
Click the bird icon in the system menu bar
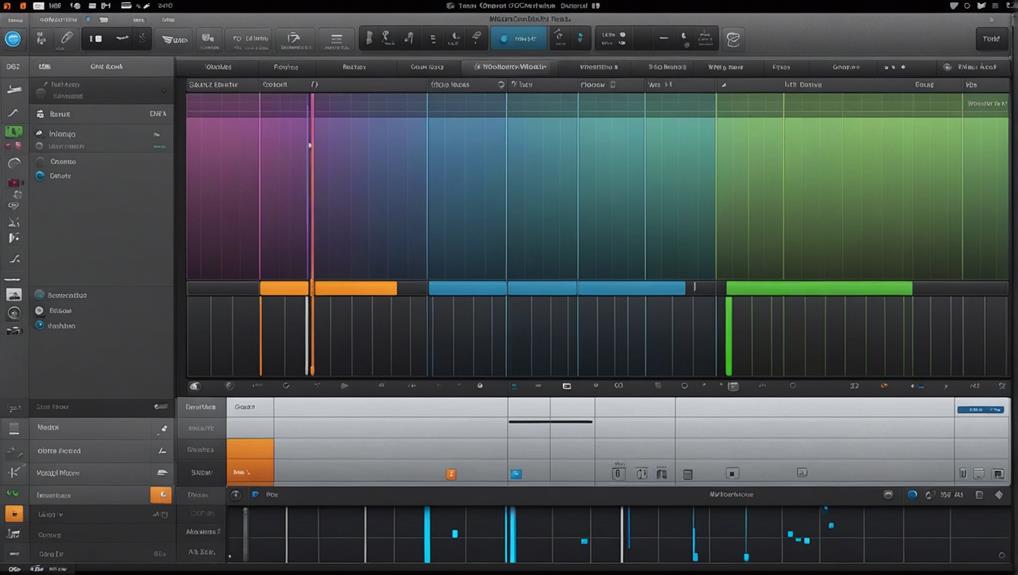(x=981, y=5)
